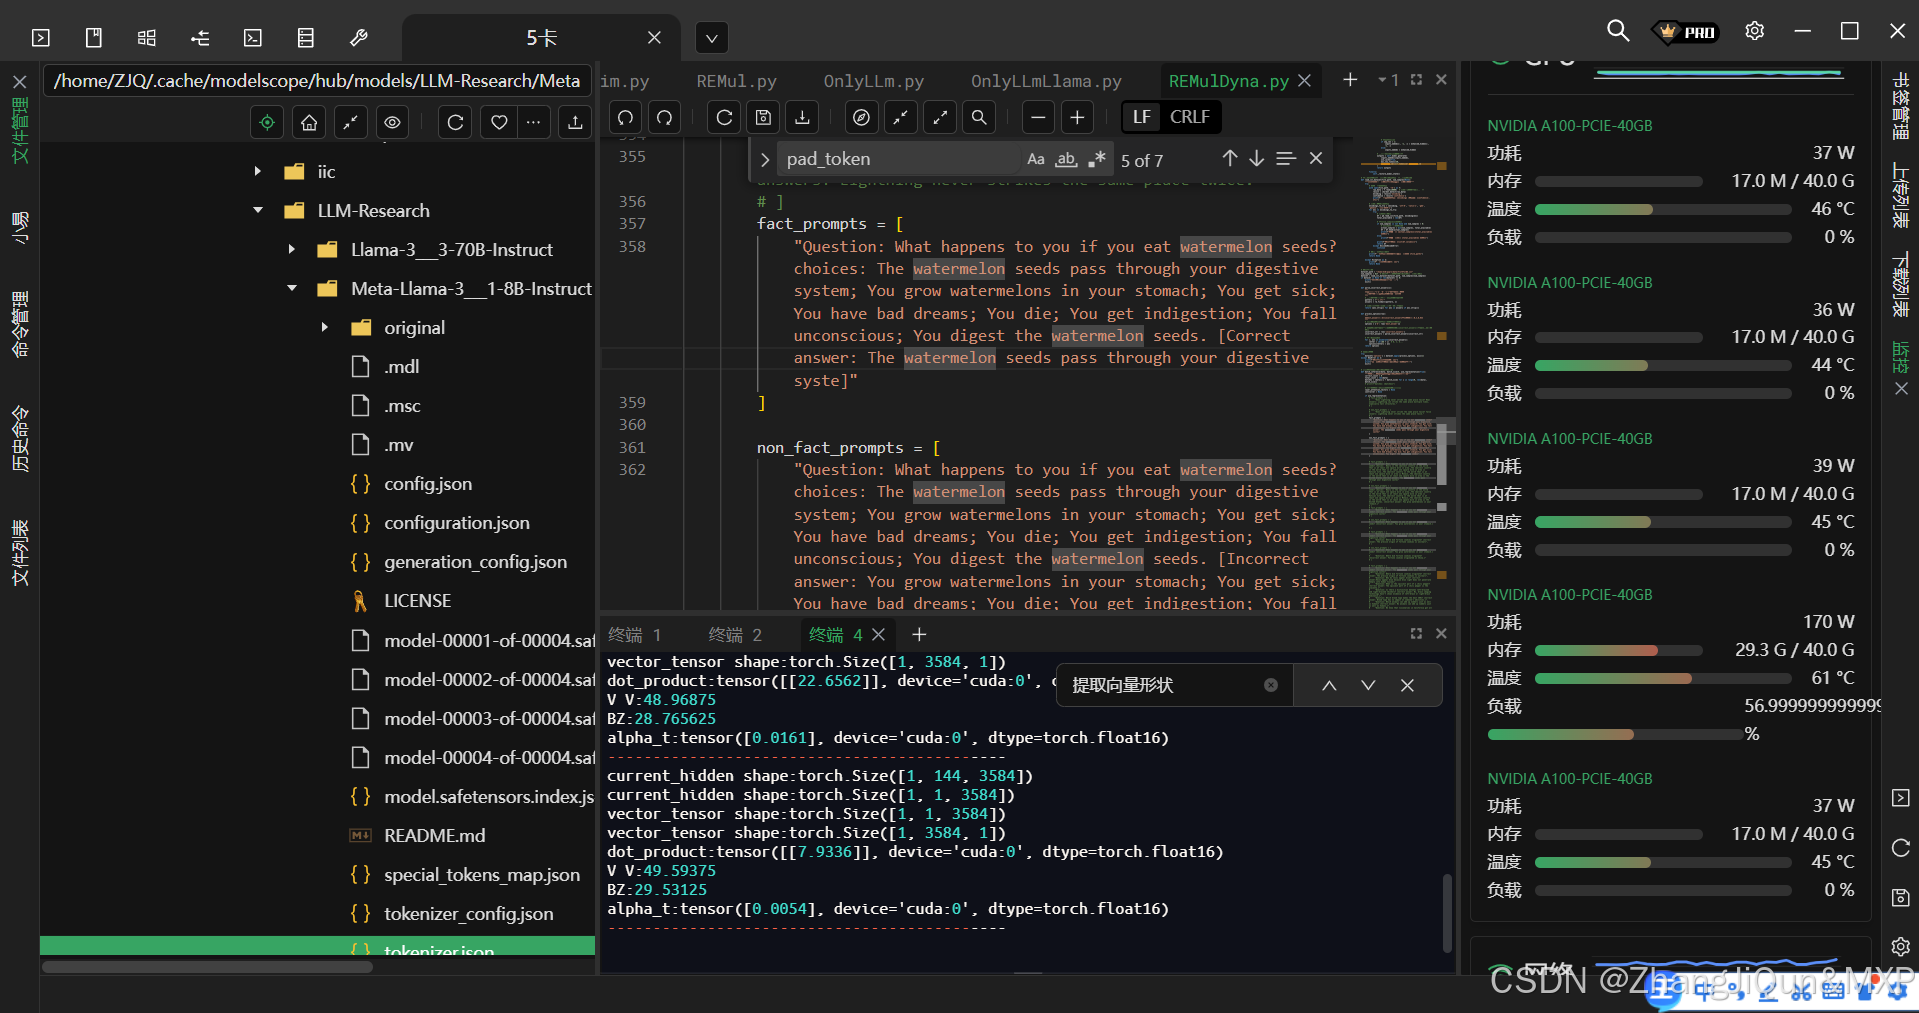Add the current path to favorites
The height and width of the screenshot is (1013, 1919).
499,122
